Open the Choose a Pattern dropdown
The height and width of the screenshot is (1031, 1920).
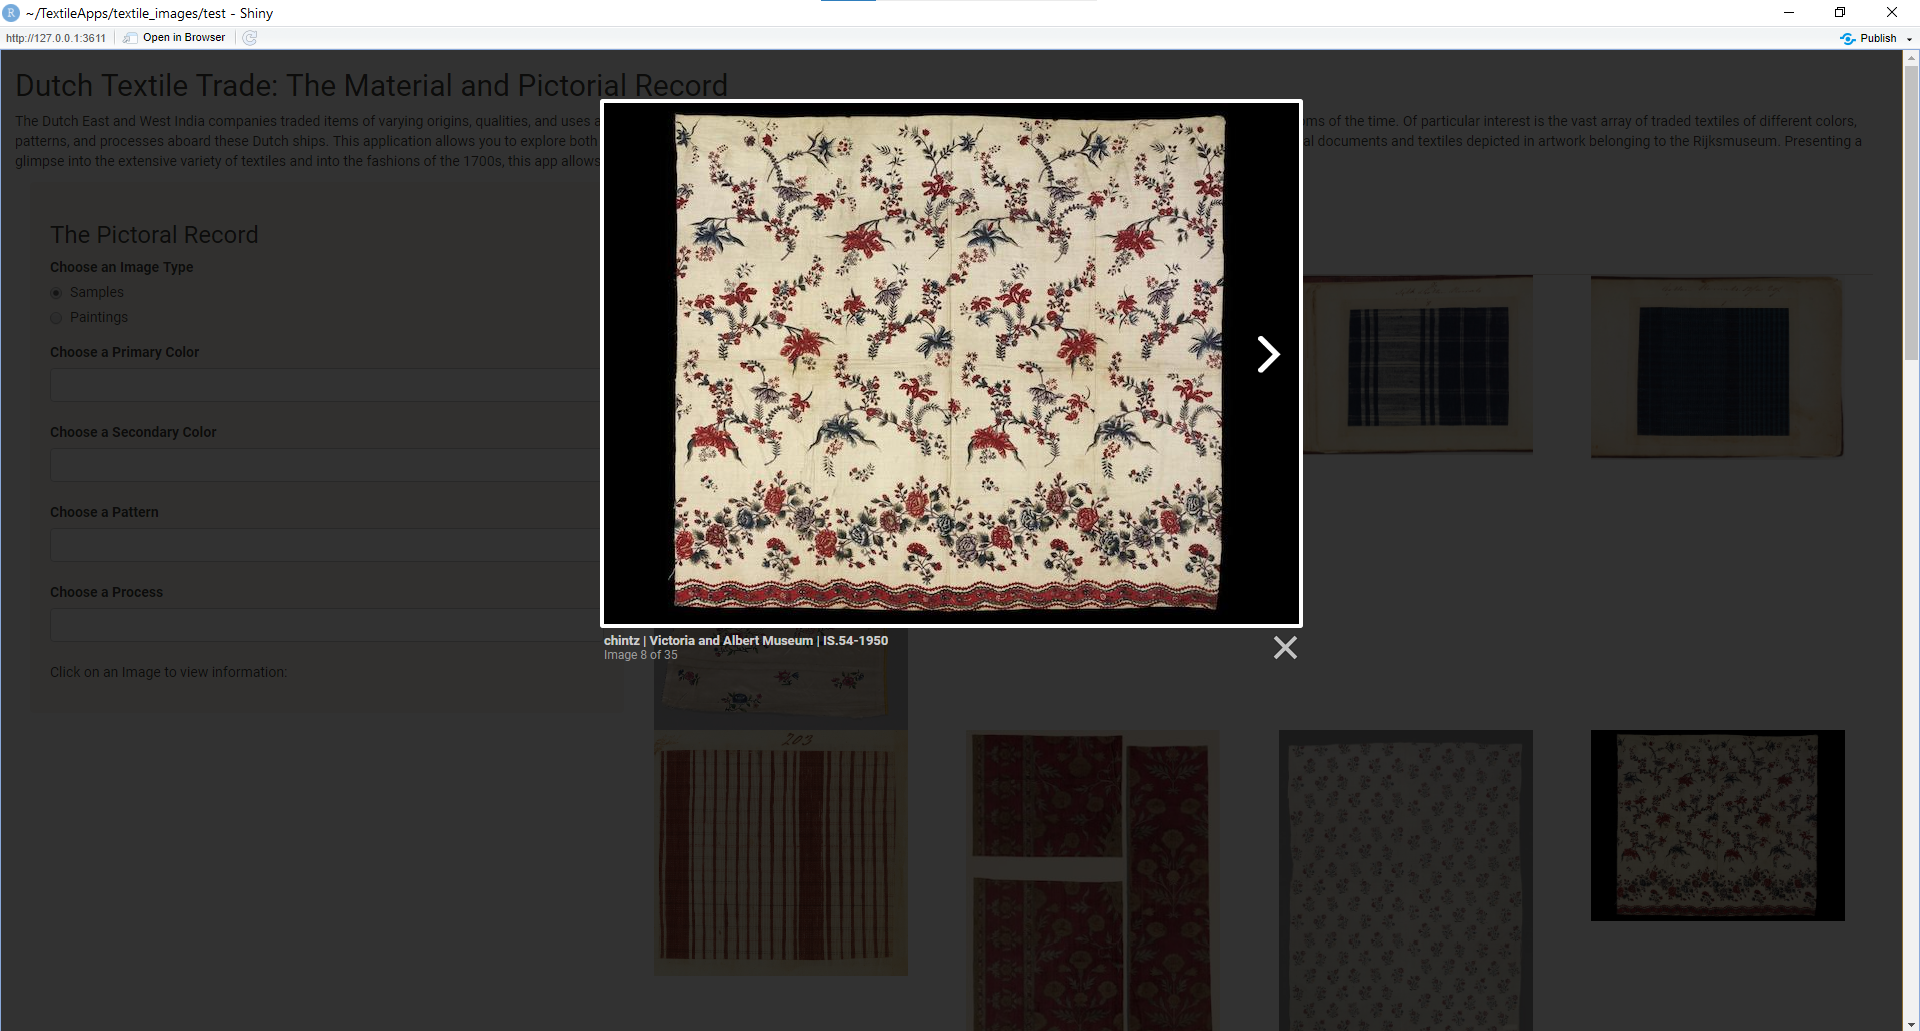325,545
